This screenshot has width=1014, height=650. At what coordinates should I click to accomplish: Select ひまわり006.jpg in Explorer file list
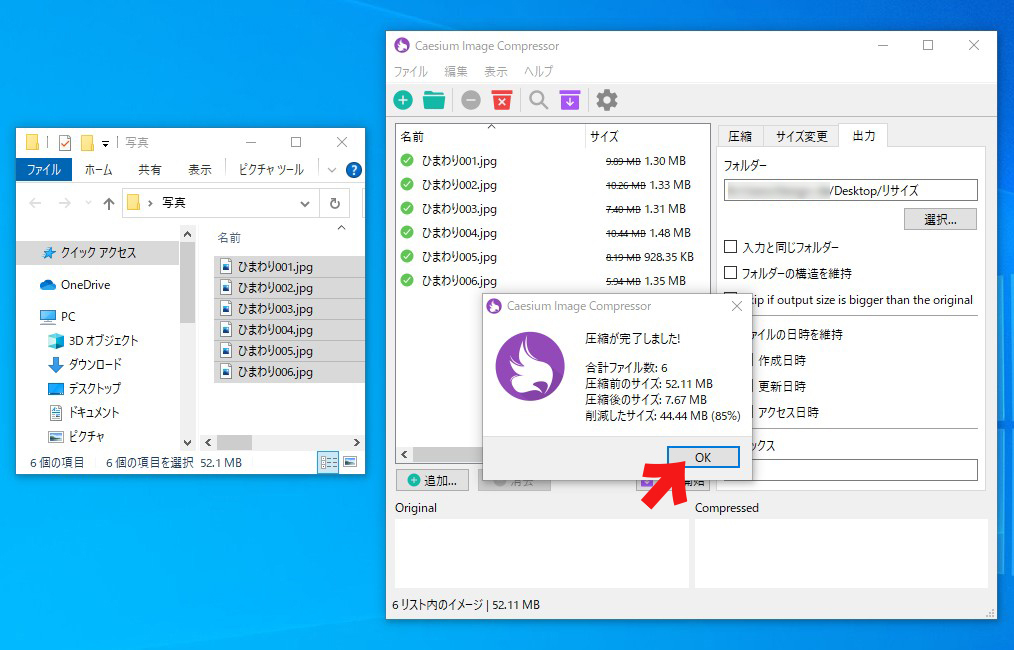[289, 372]
